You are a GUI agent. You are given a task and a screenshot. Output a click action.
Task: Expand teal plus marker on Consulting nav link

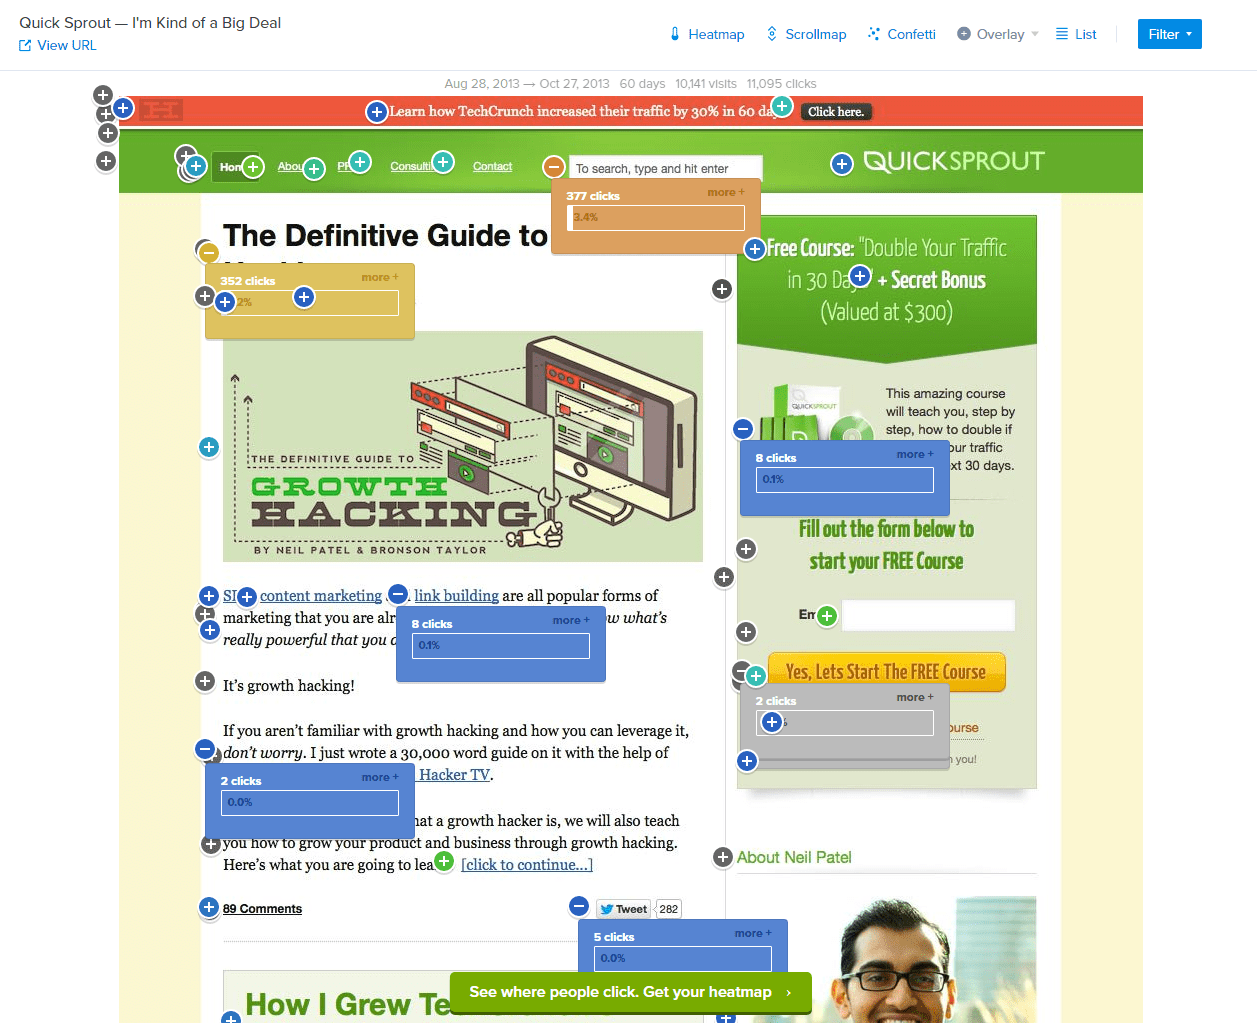pos(444,161)
